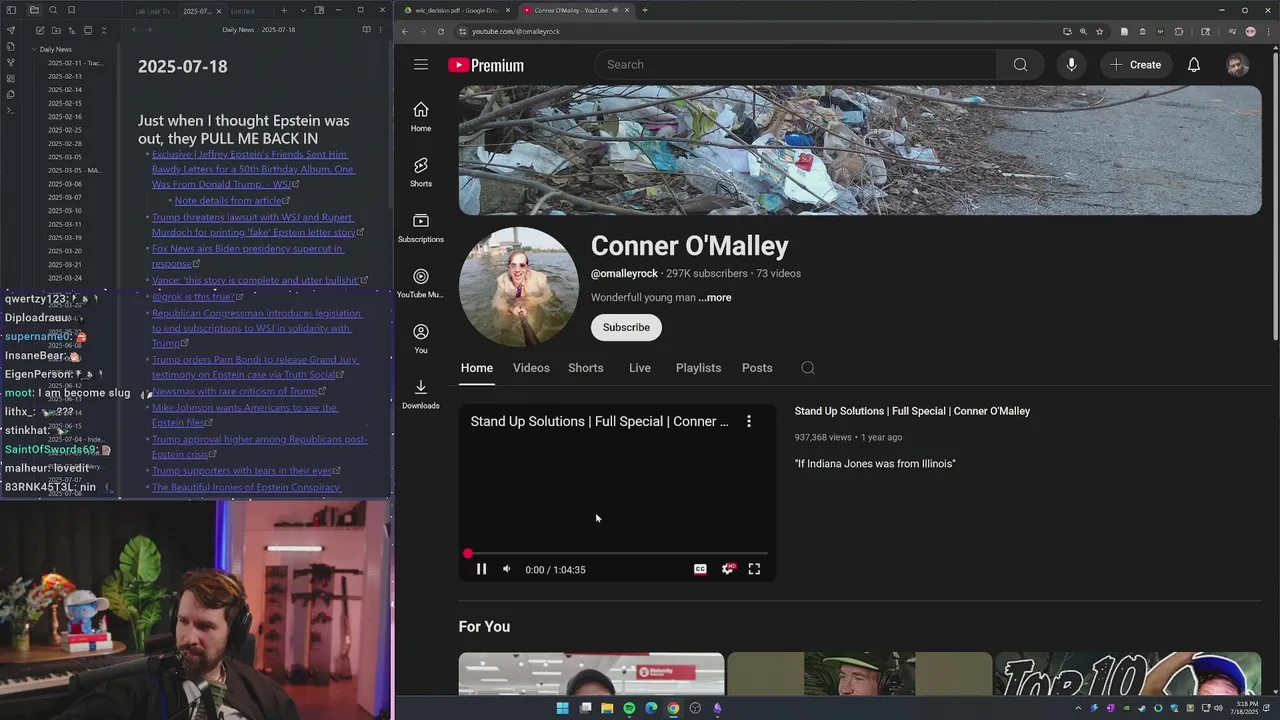1280x720 pixels.
Task: Open the Obsidian tab list dropdown
Action: click(x=303, y=10)
